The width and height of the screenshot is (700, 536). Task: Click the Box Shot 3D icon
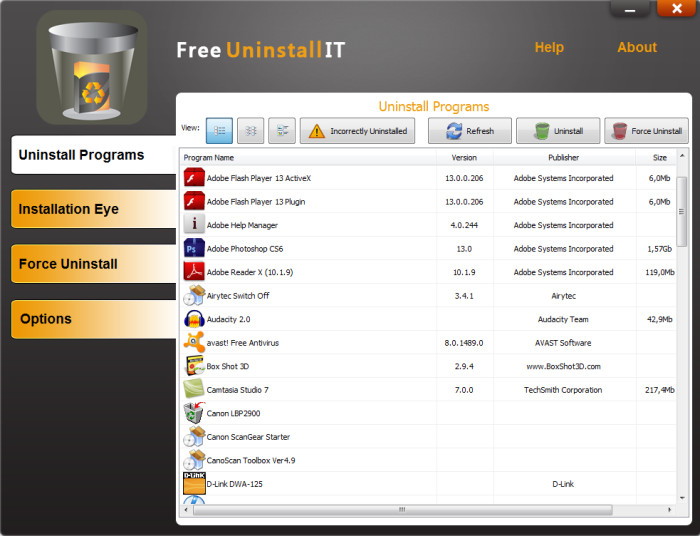tap(194, 366)
